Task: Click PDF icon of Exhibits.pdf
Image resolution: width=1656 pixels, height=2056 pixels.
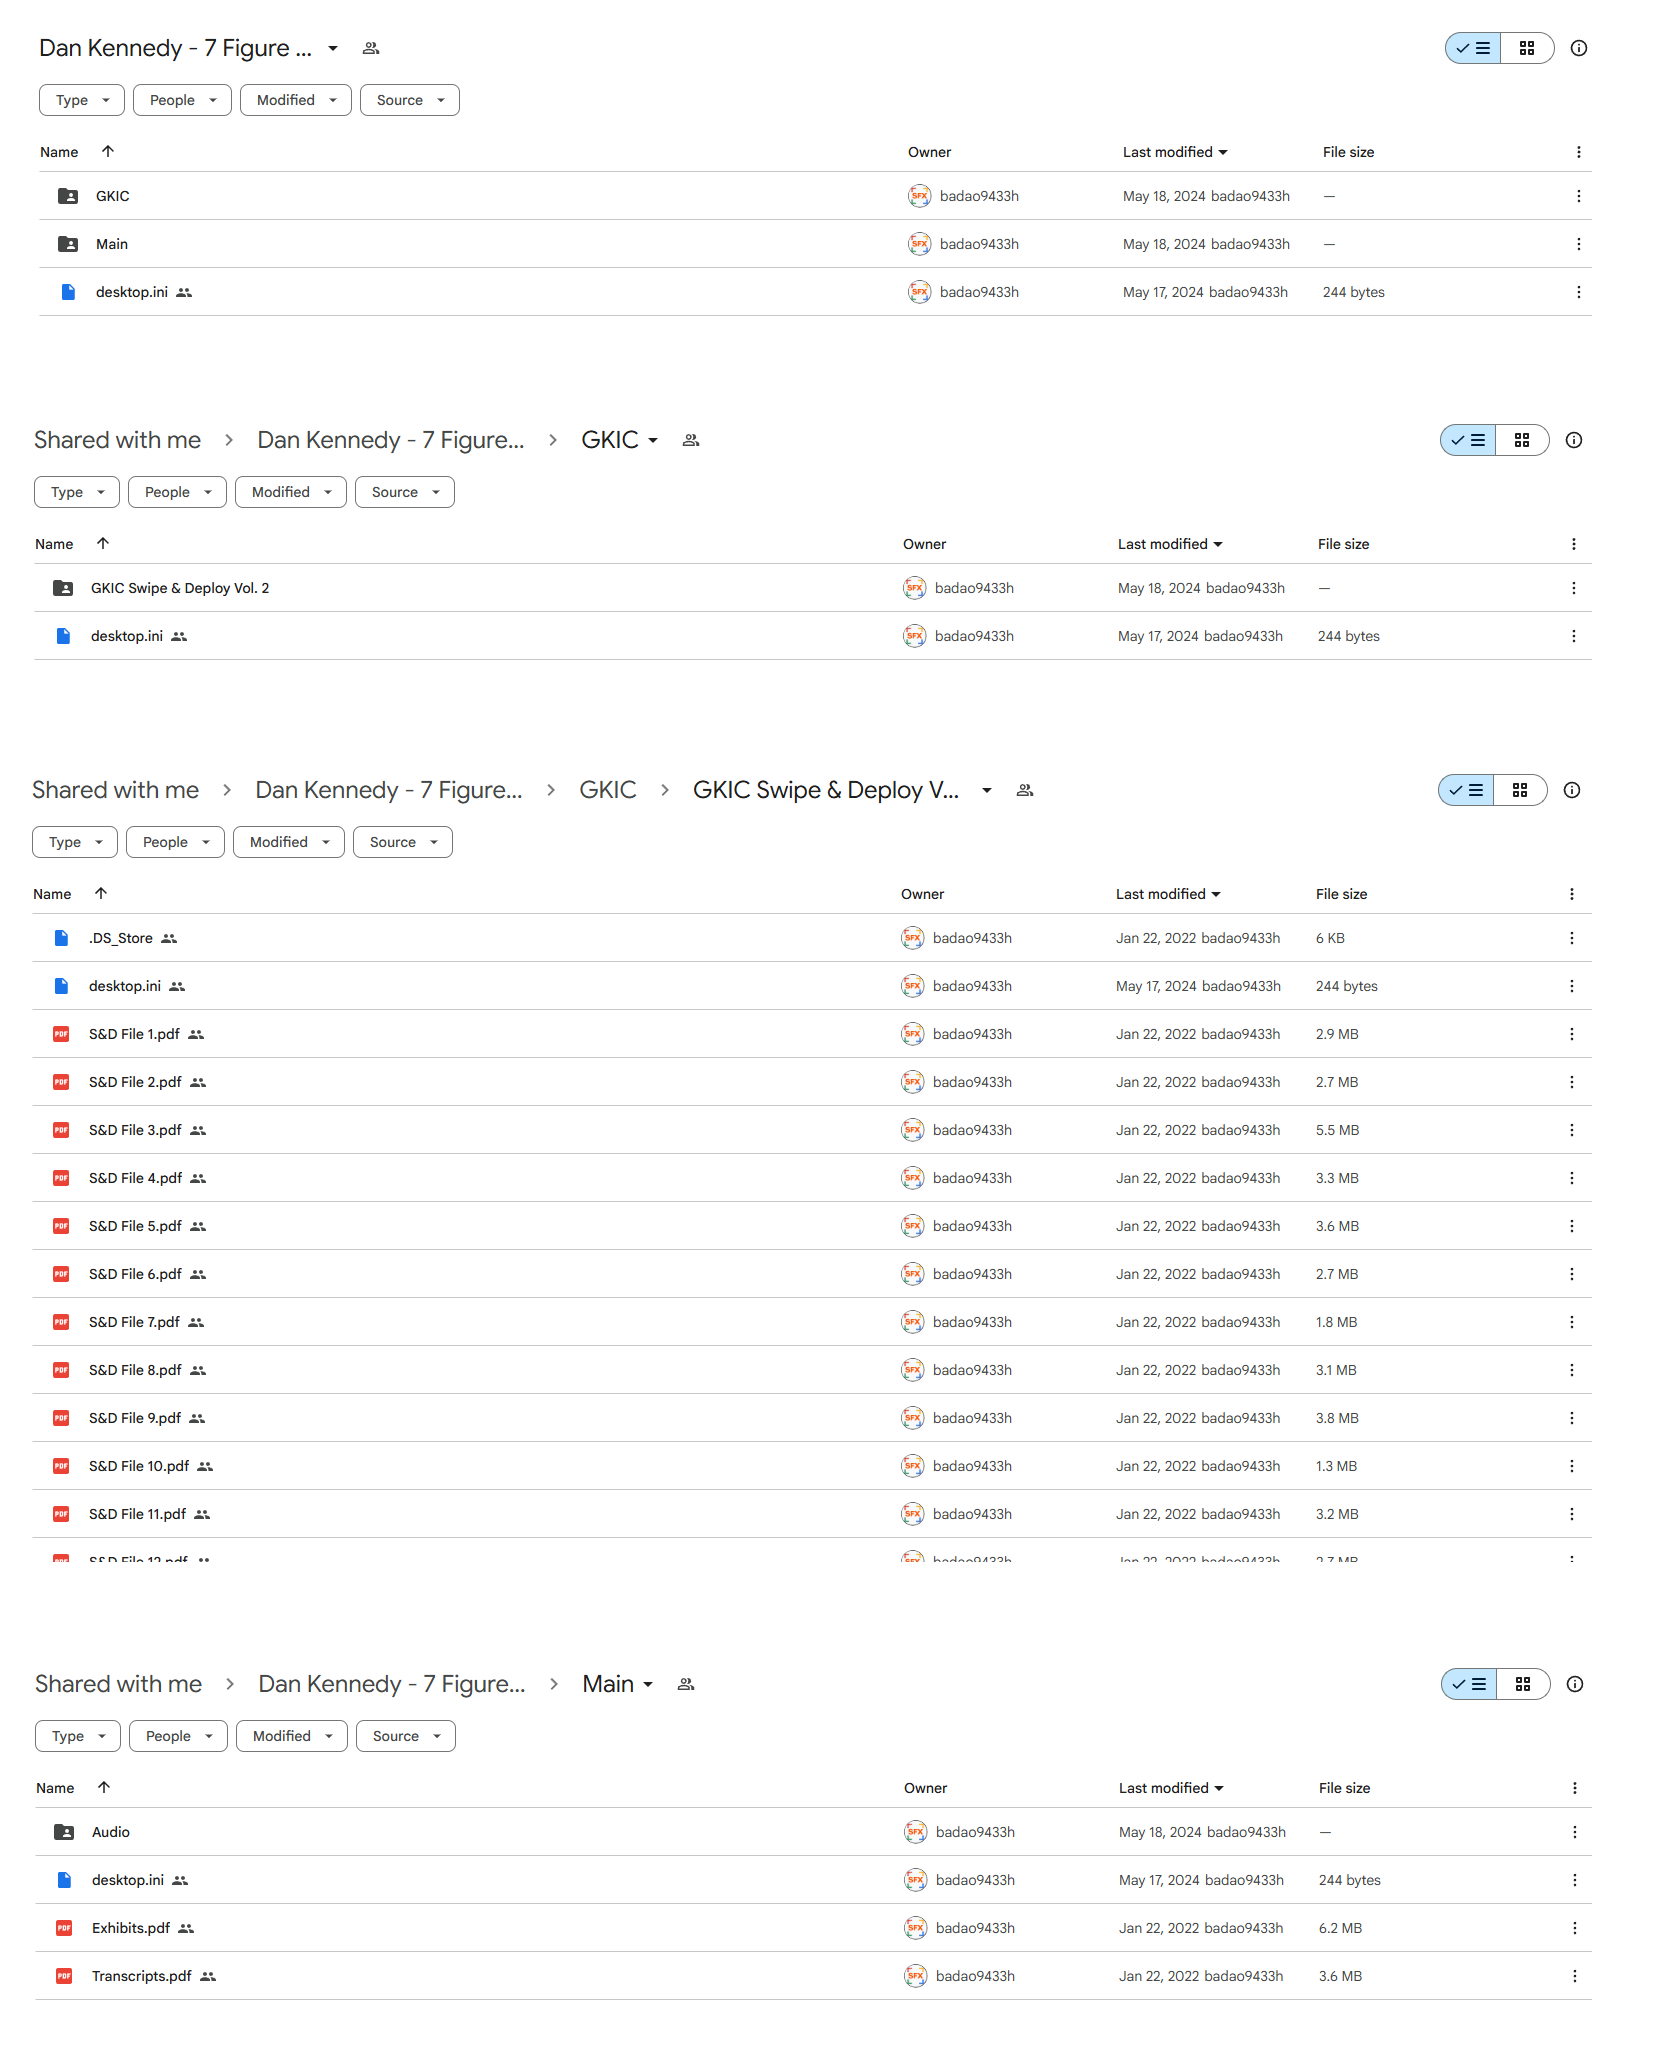Action: coord(64,1928)
